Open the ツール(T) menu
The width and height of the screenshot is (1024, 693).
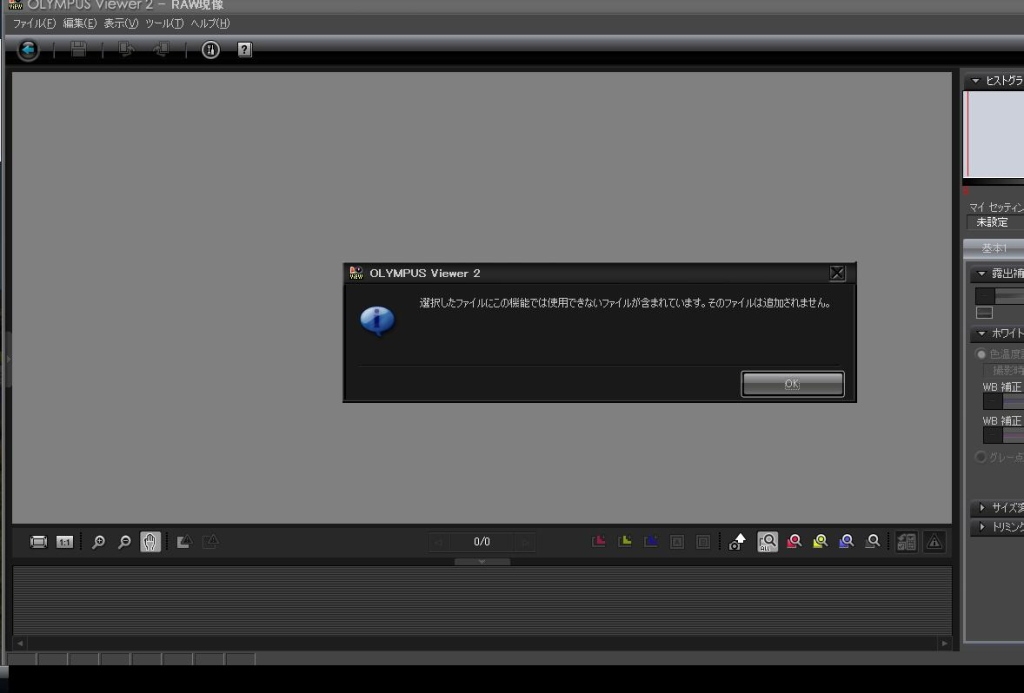pos(164,24)
